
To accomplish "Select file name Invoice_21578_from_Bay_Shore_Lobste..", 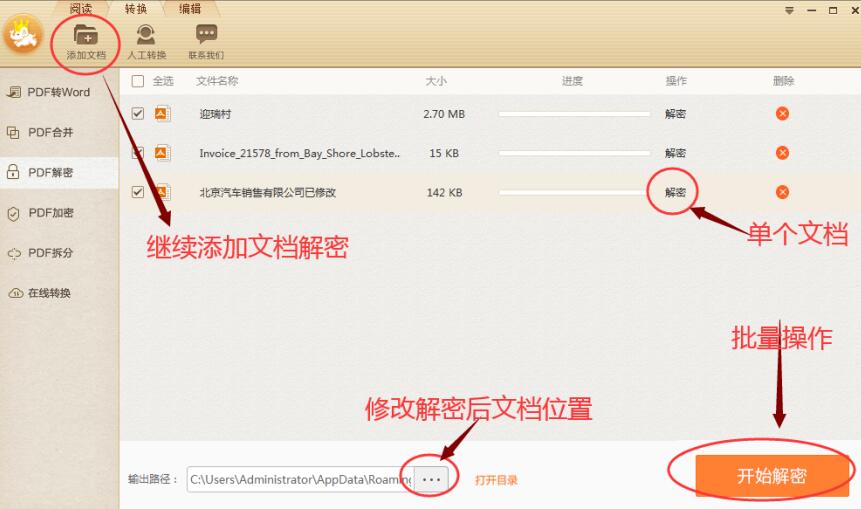I will [x=300, y=153].
